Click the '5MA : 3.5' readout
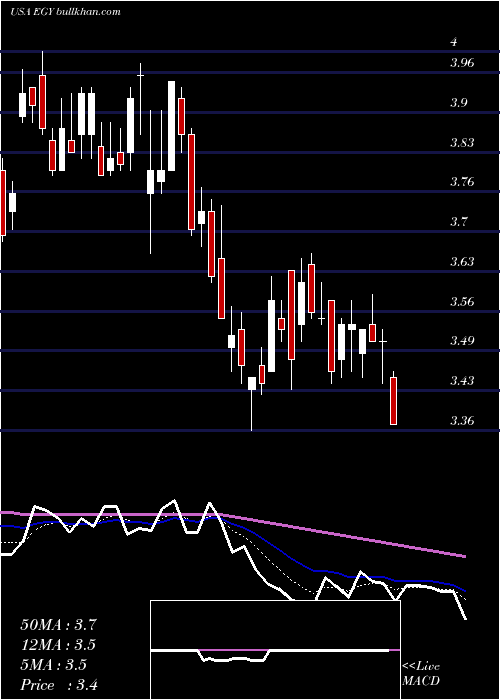This screenshot has width=500, height=700. coord(54,665)
